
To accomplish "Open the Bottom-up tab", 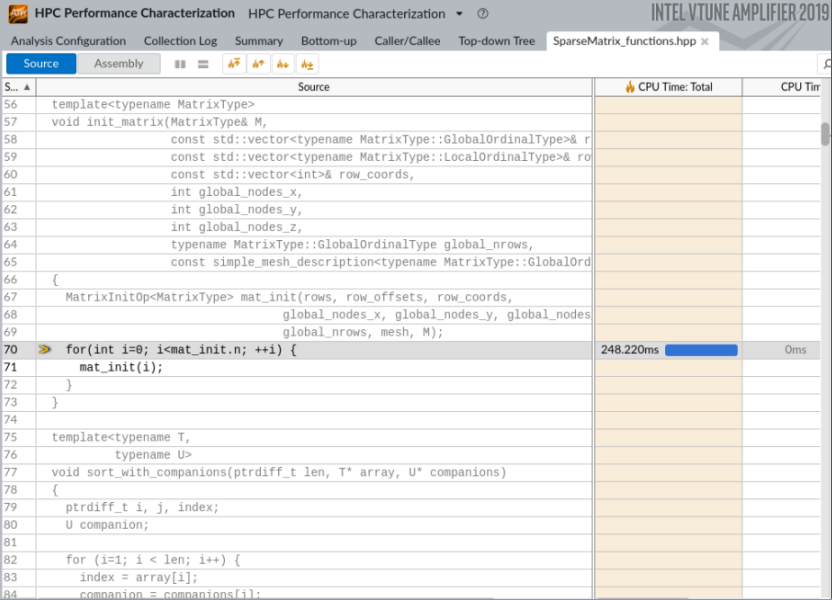I will (328, 41).
